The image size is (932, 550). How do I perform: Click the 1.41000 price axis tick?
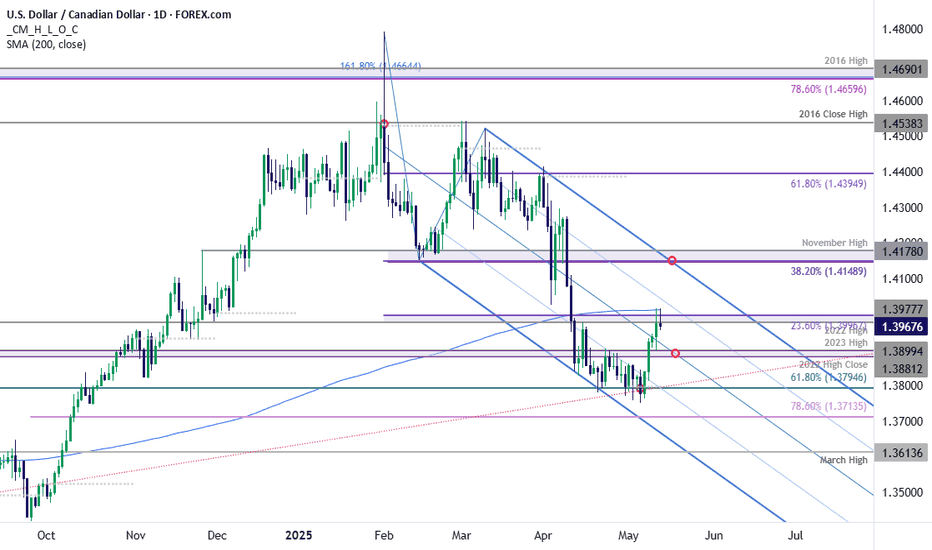pyautogui.click(x=902, y=279)
